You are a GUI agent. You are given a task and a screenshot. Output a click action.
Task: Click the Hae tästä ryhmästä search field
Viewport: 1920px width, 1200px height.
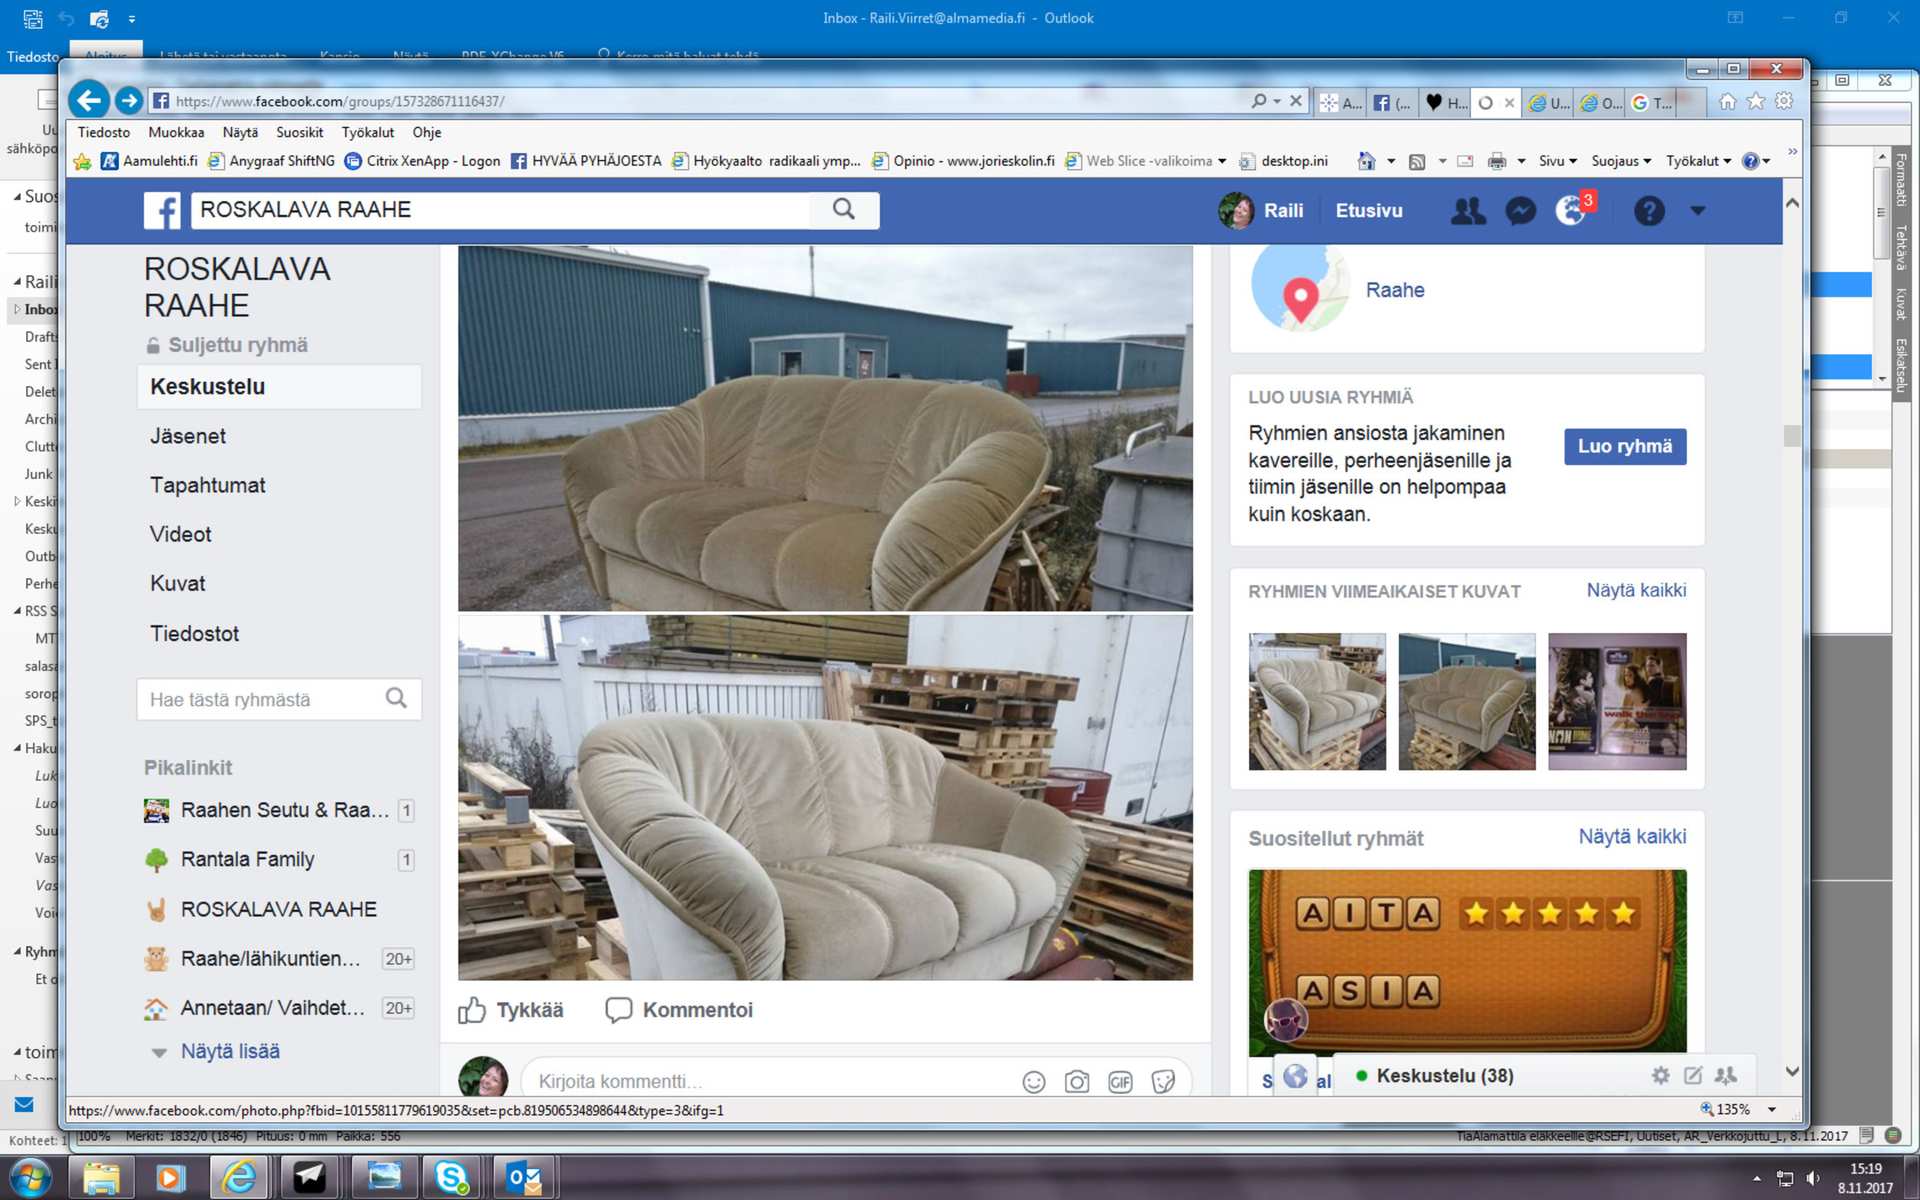coord(278,699)
